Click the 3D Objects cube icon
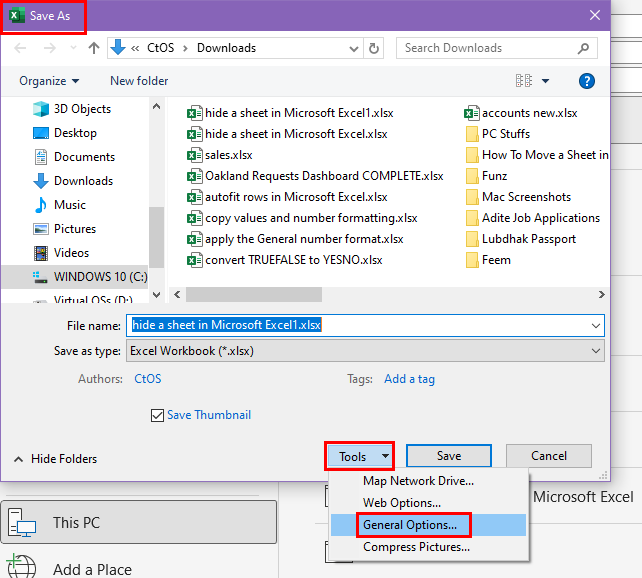This screenshot has height=578, width=642. [x=41, y=109]
